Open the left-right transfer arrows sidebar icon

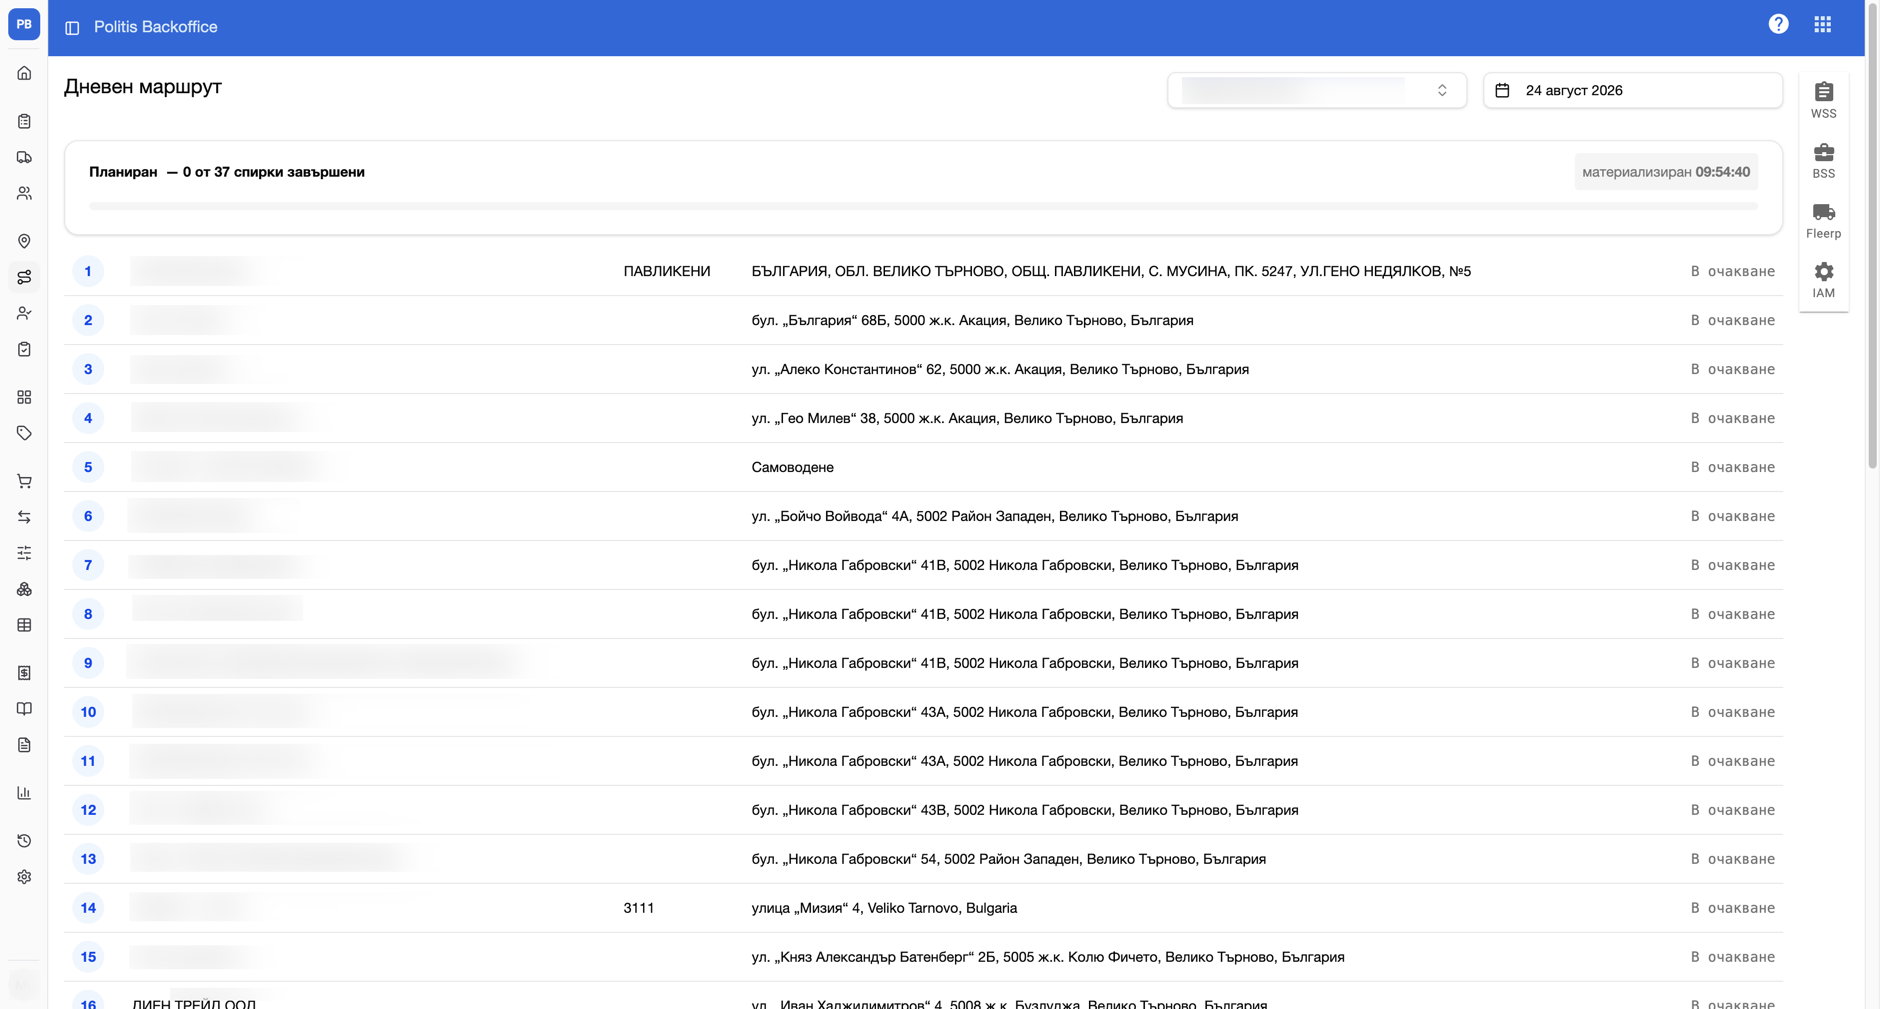tap(24, 517)
